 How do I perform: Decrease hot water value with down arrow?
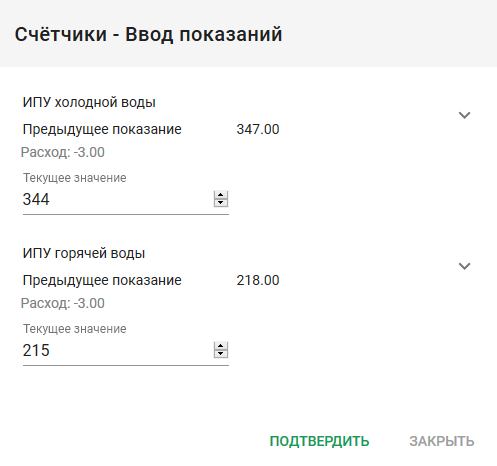click(221, 354)
